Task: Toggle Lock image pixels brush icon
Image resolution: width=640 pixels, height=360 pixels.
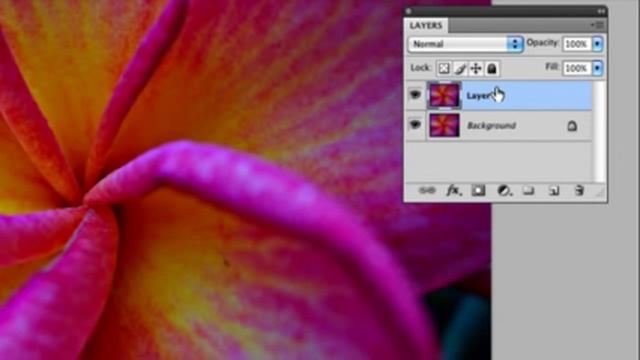Action: [x=460, y=69]
